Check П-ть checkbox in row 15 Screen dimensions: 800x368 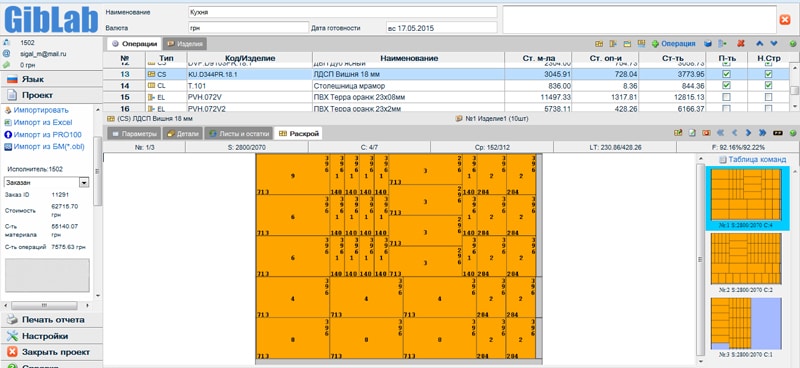click(727, 97)
